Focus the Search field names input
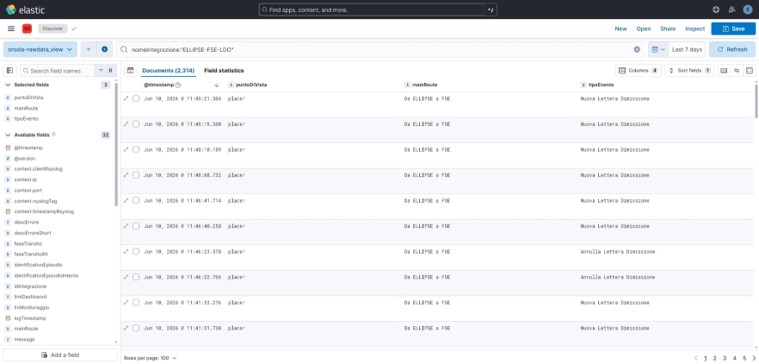The image size is (759, 364). tap(57, 71)
